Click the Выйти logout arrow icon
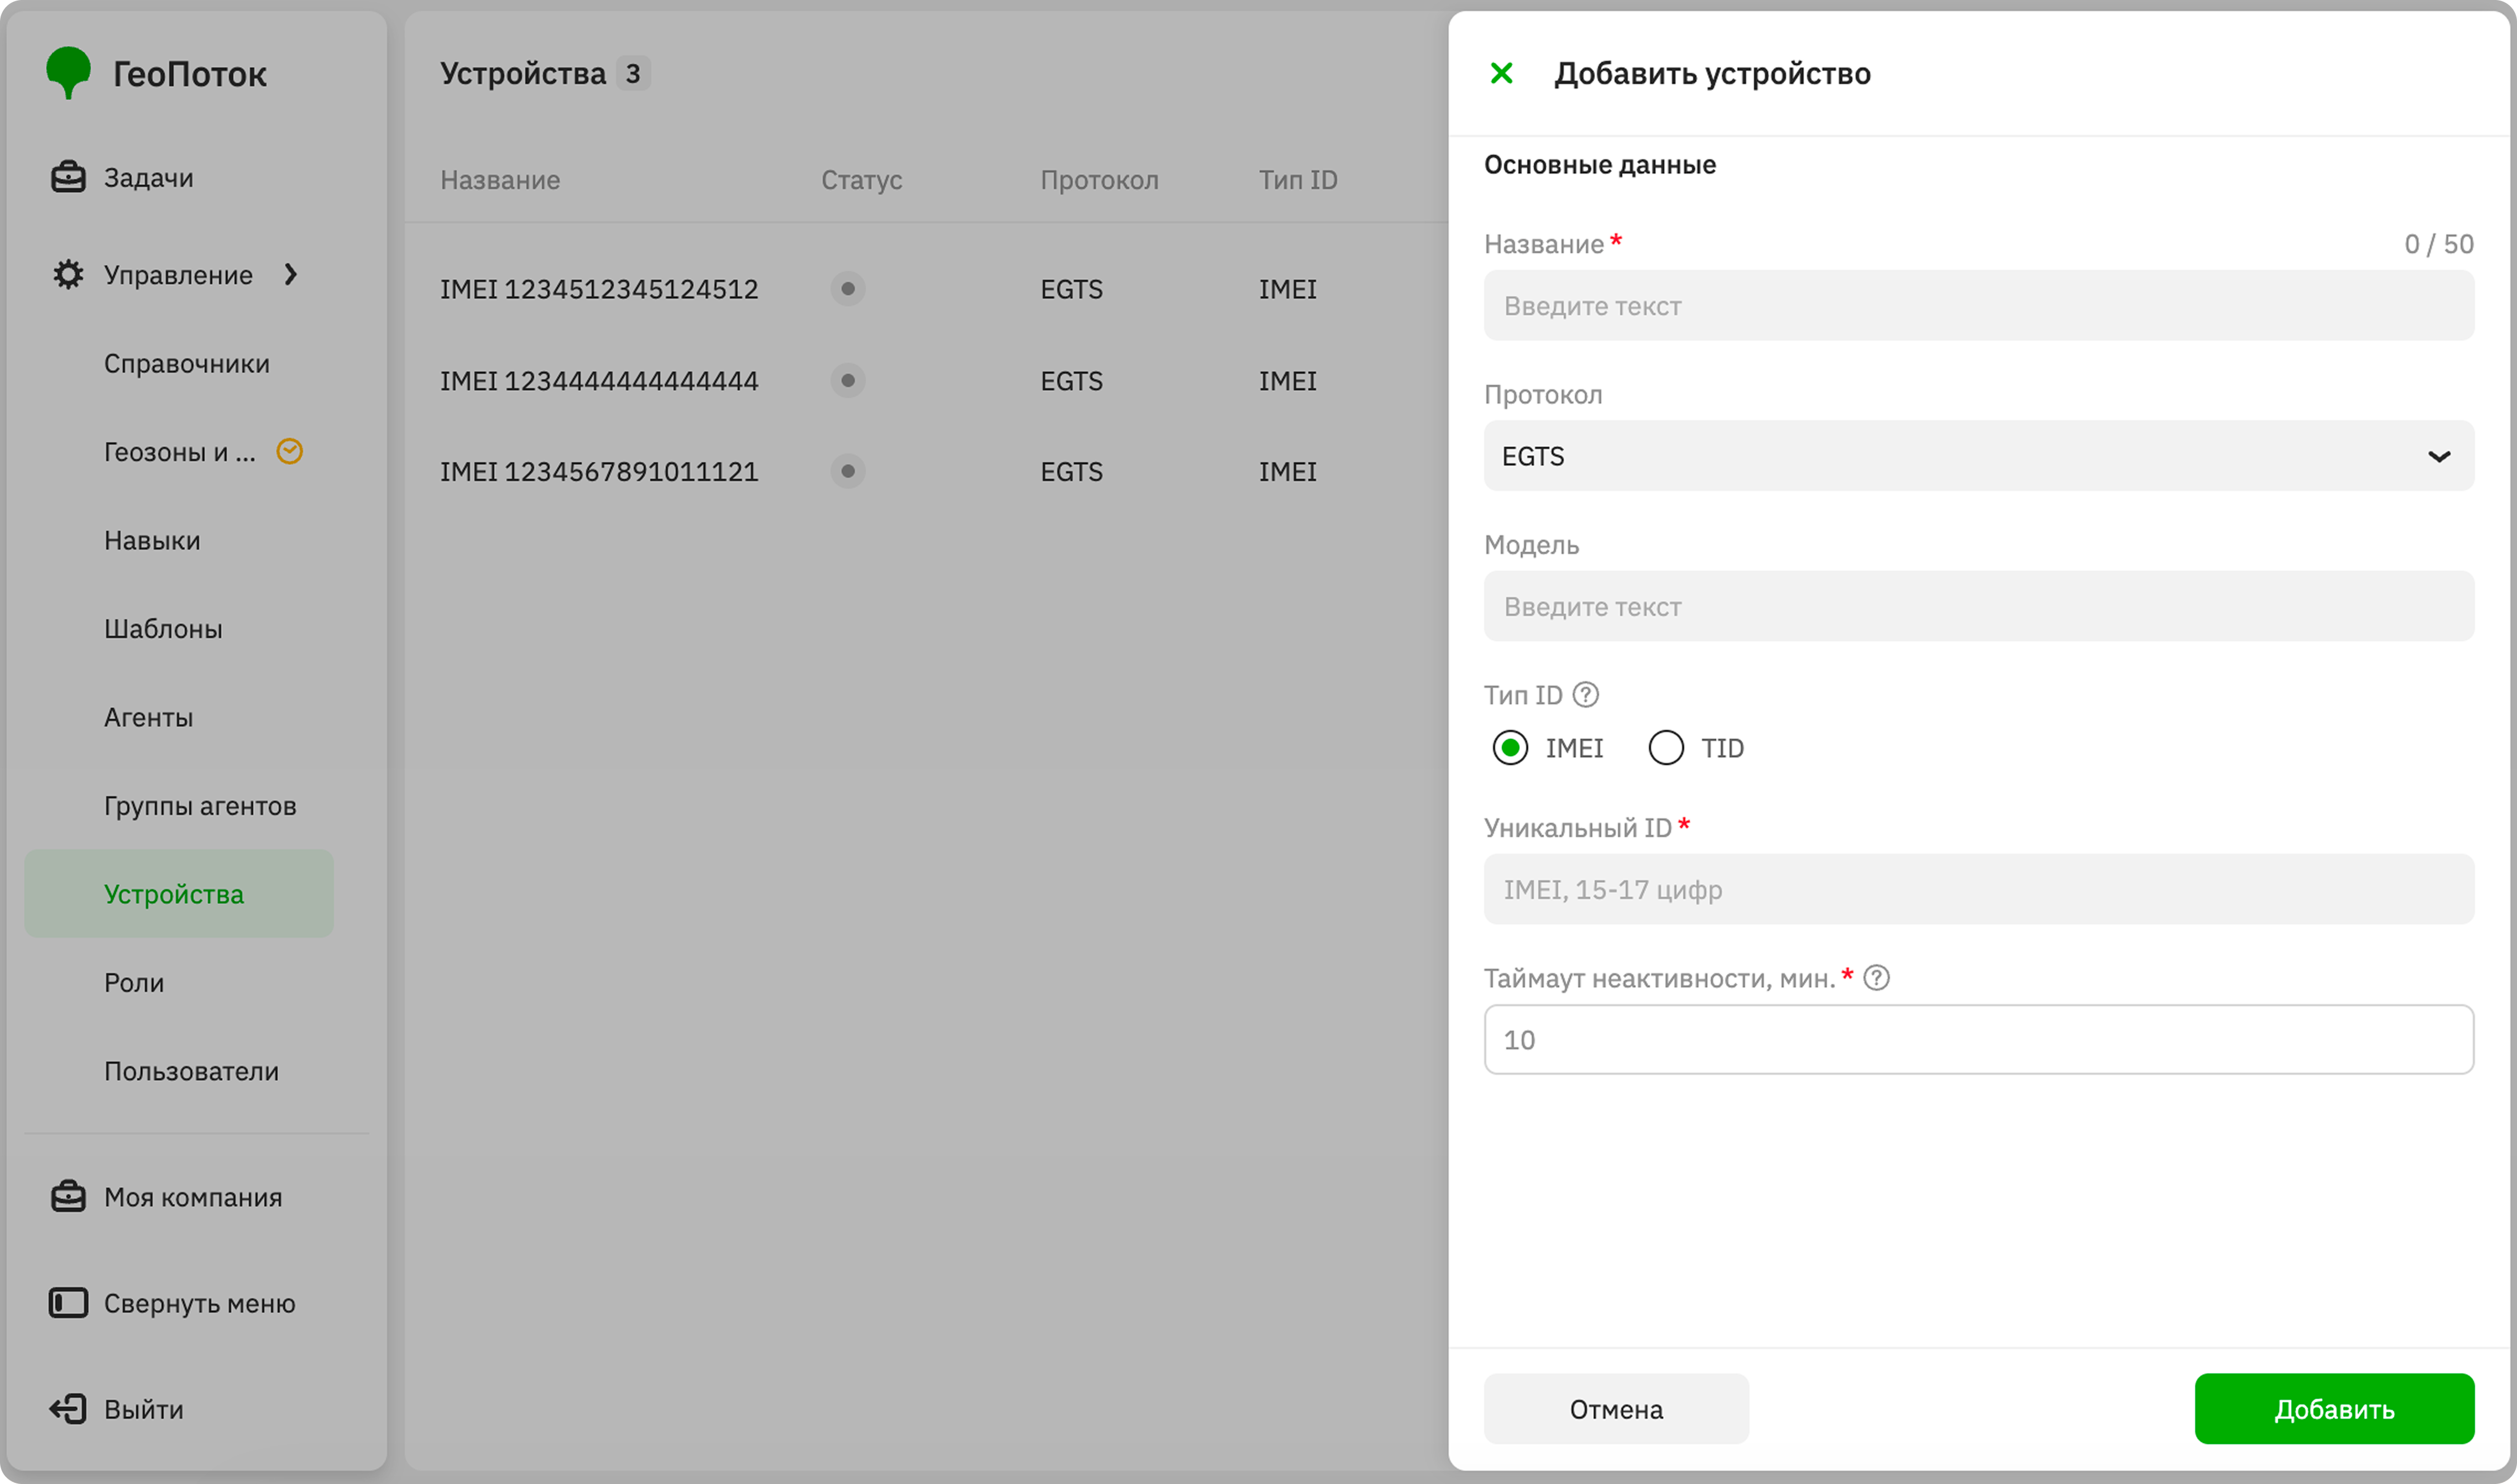This screenshot has height=1484, width=2517. point(68,1408)
